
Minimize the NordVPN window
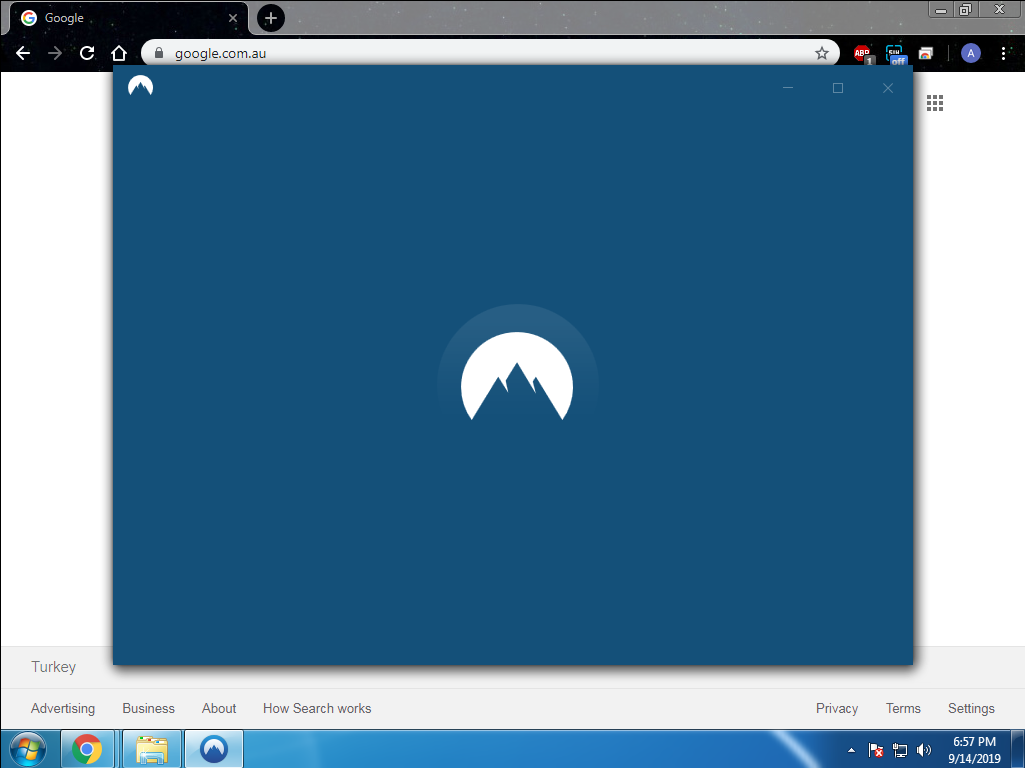click(788, 88)
